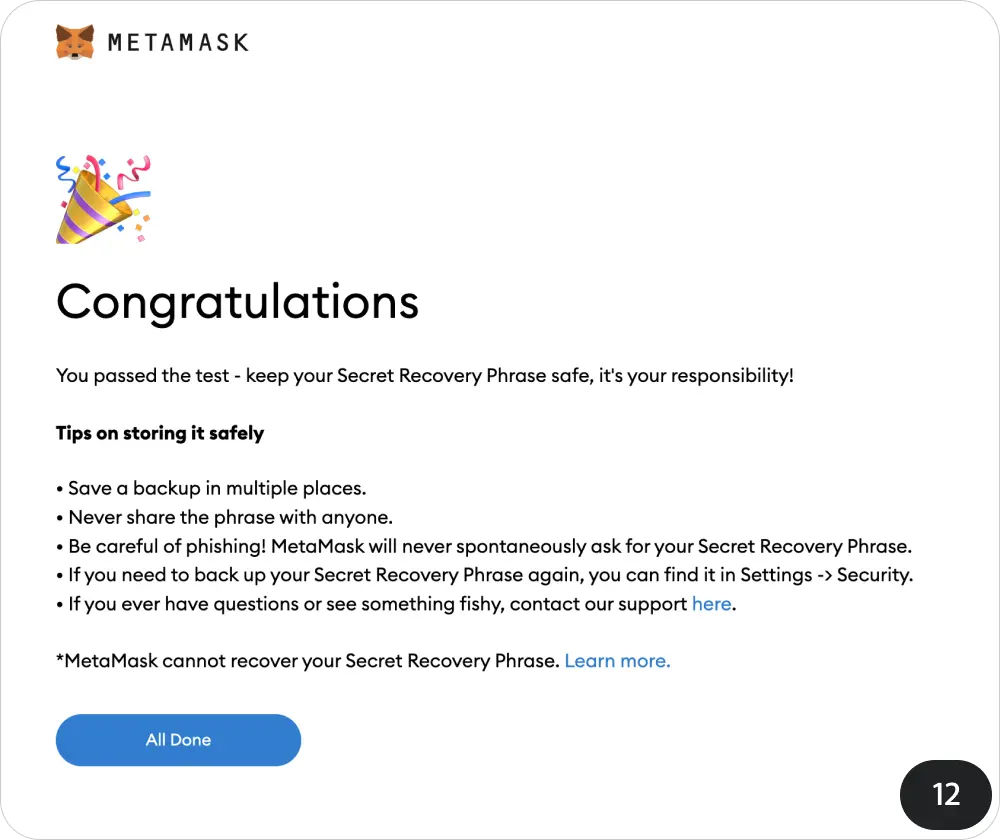
Task: Click the "Save a backup in multiple places" tip
Action: (x=212, y=489)
